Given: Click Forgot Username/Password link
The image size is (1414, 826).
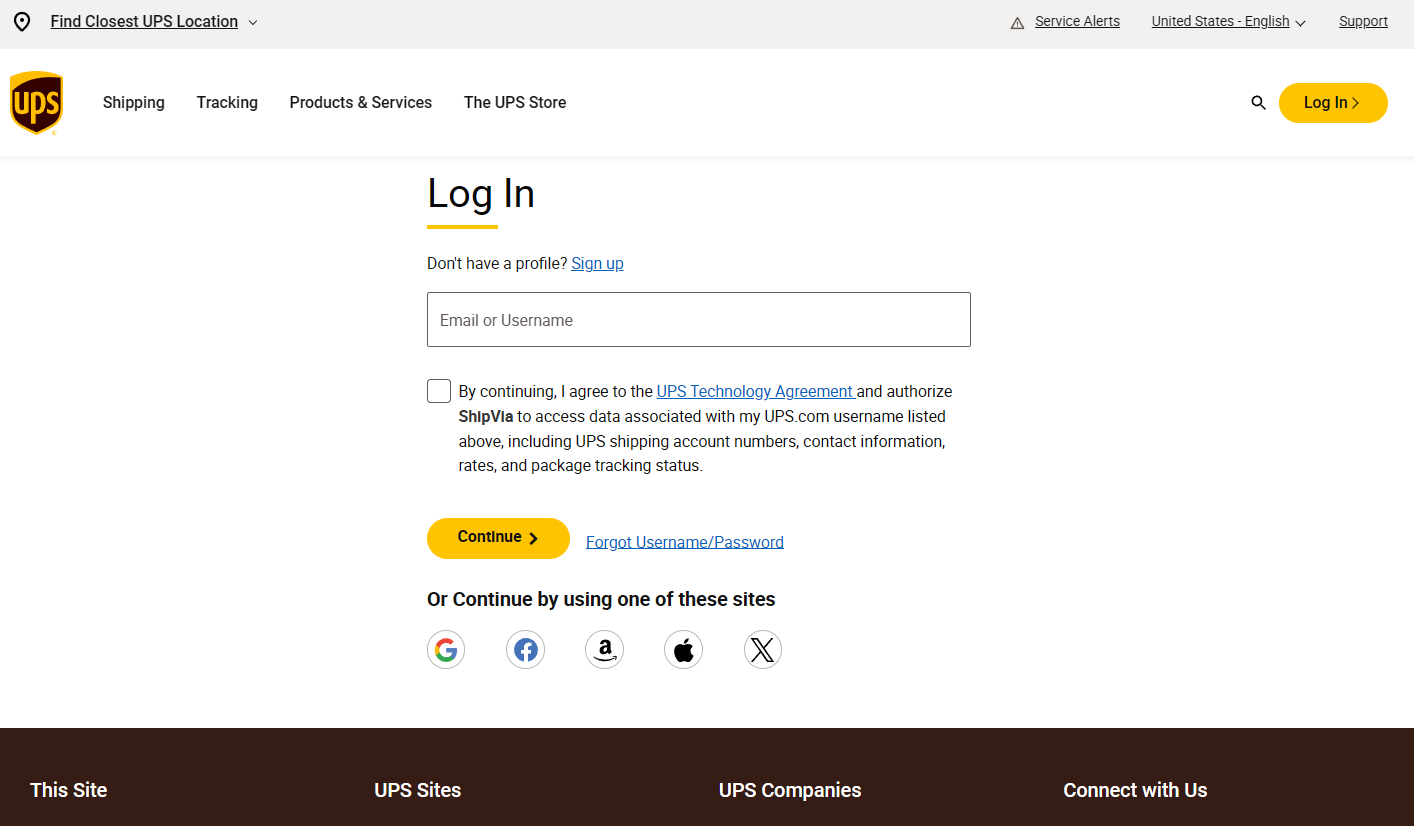Looking at the screenshot, I should (x=685, y=542).
